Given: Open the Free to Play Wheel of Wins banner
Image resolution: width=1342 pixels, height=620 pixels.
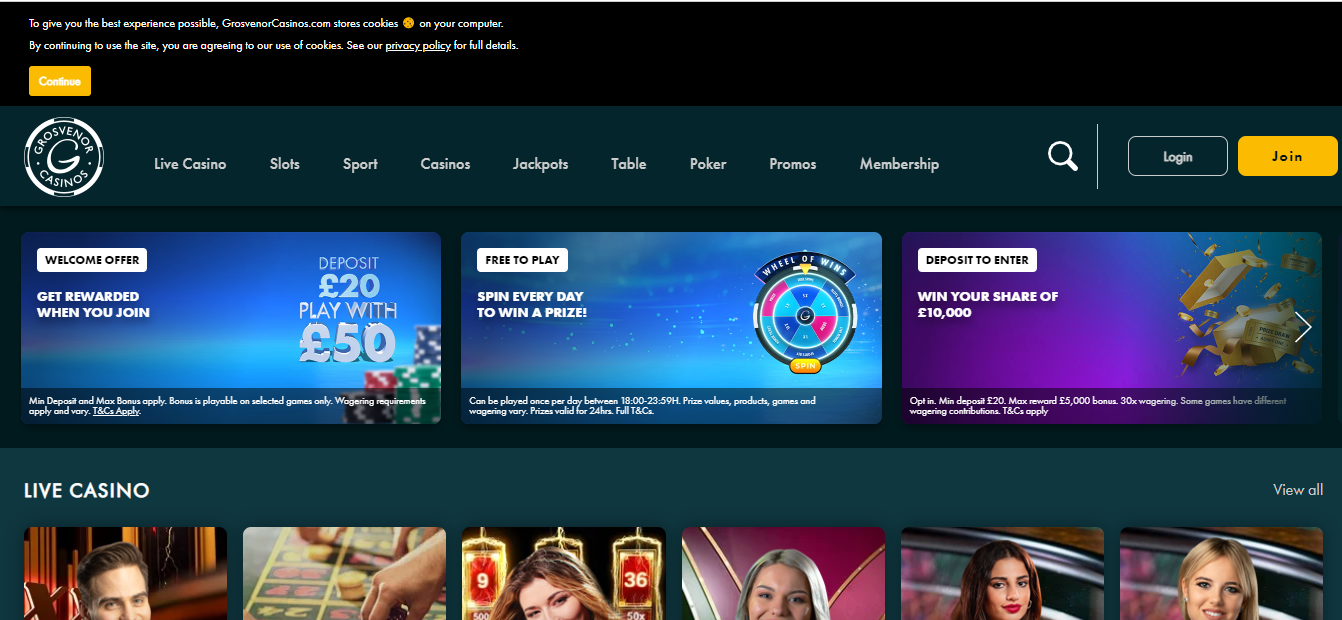Looking at the screenshot, I should (671, 328).
